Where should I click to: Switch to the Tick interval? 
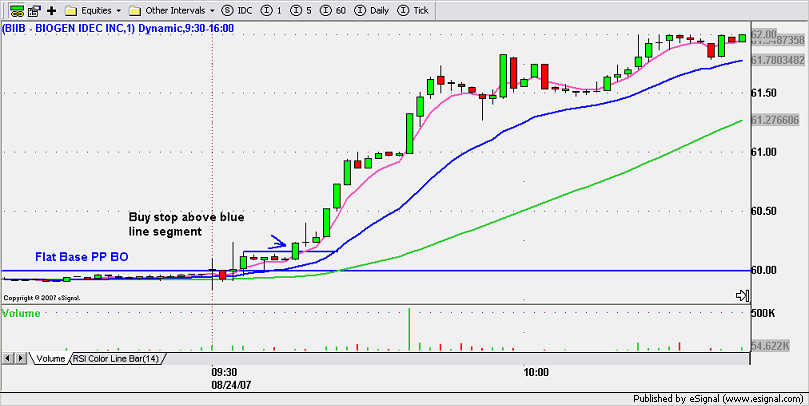pos(413,10)
